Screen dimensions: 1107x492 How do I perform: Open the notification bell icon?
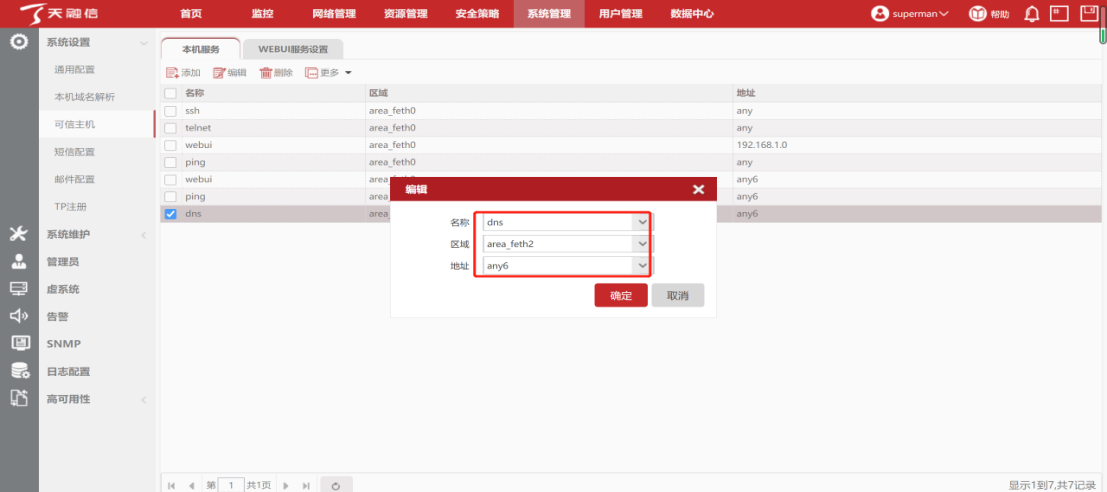coord(1032,13)
